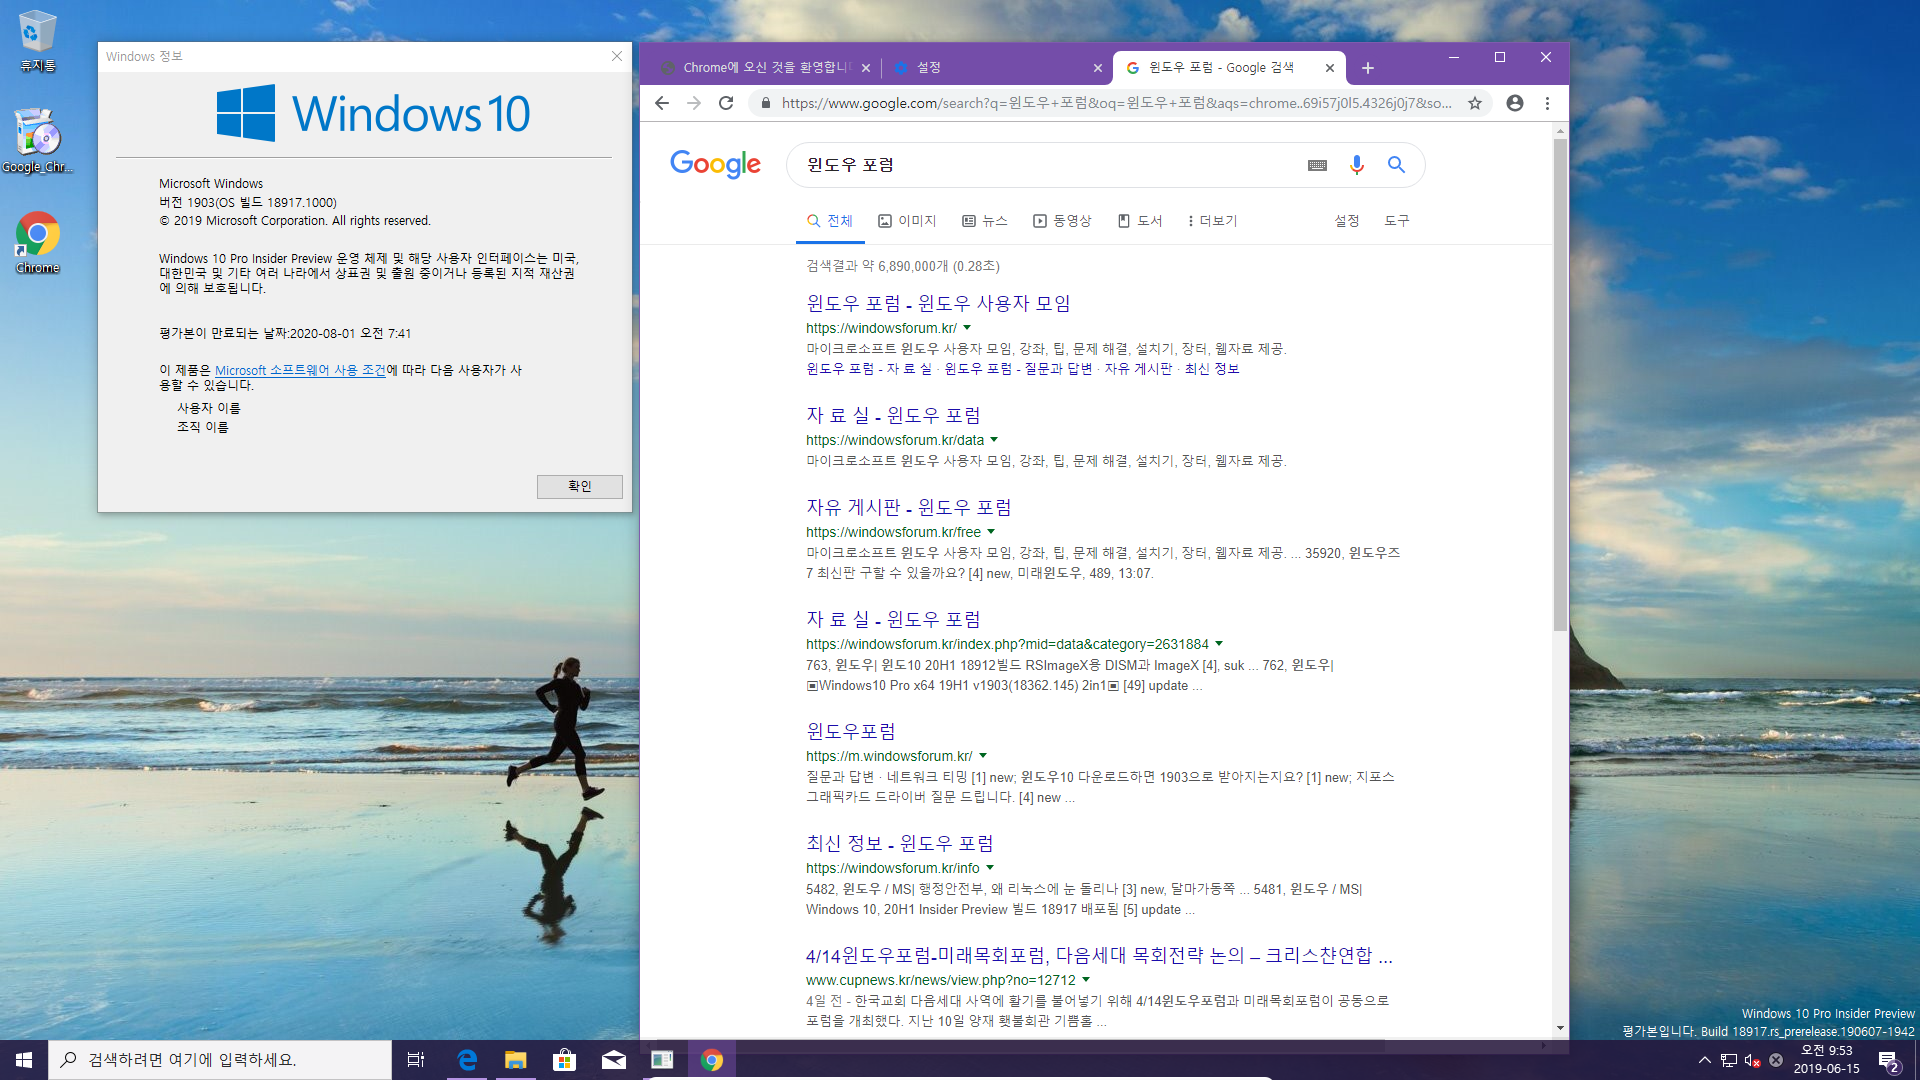
Task: Open the Recycle Bin desktop icon
Action: pos(37,41)
